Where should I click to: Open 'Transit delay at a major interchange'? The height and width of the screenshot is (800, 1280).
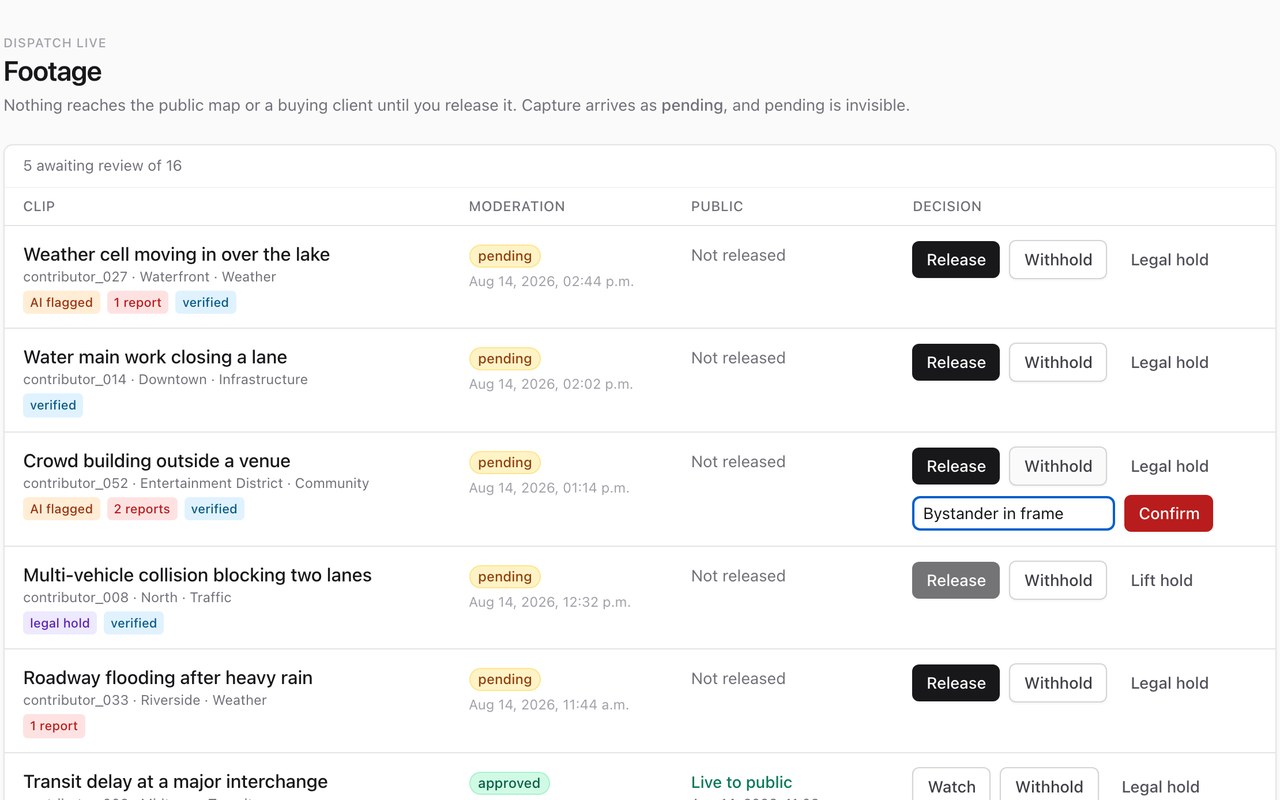pyautogui.click(x=175, y=782)
